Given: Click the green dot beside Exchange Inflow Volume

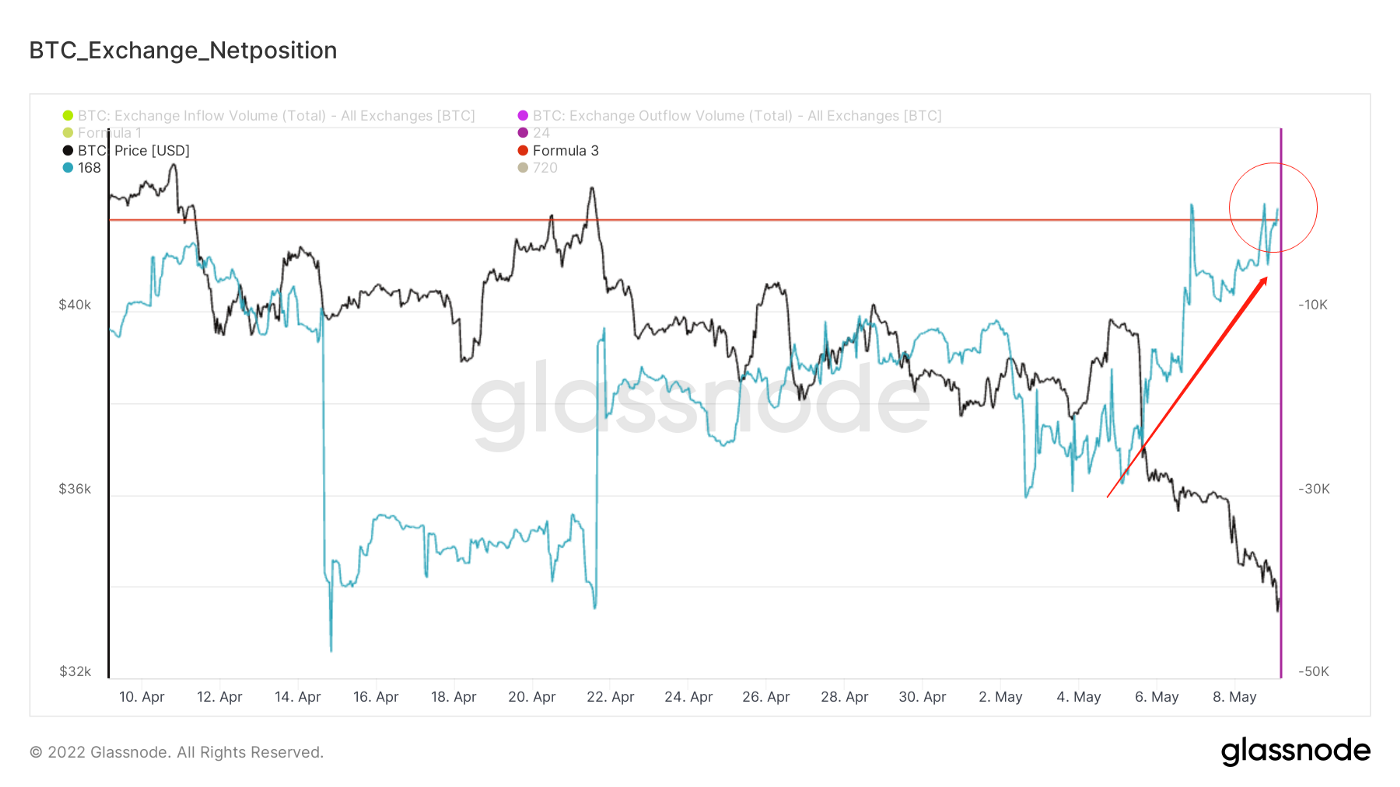Looking at the screenshot, I should (68, 116).
